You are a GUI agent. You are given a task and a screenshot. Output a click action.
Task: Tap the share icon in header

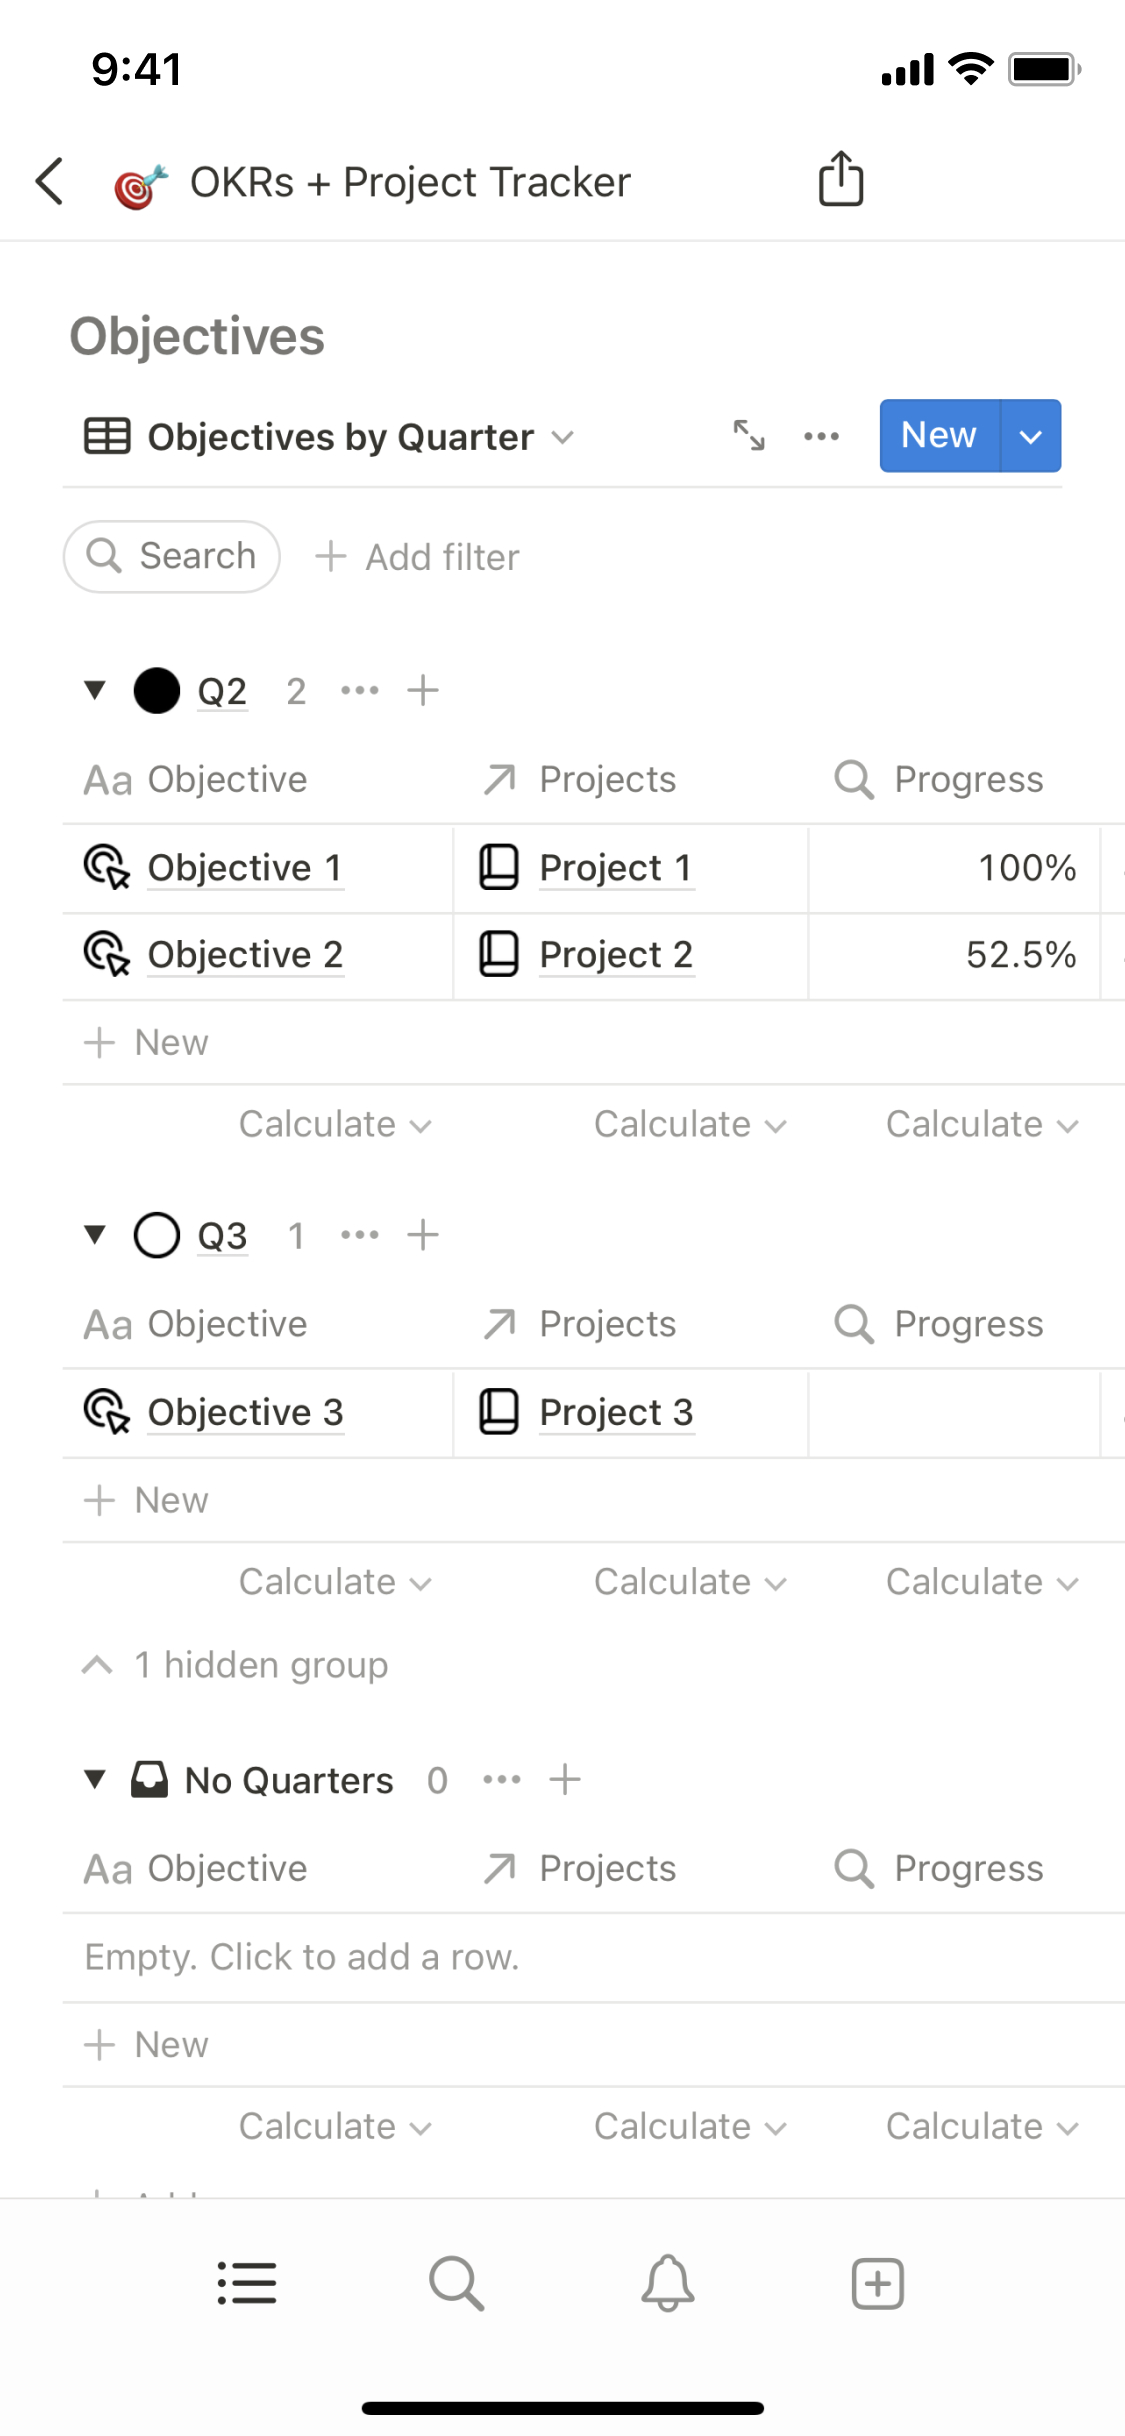tap(840, 180)
